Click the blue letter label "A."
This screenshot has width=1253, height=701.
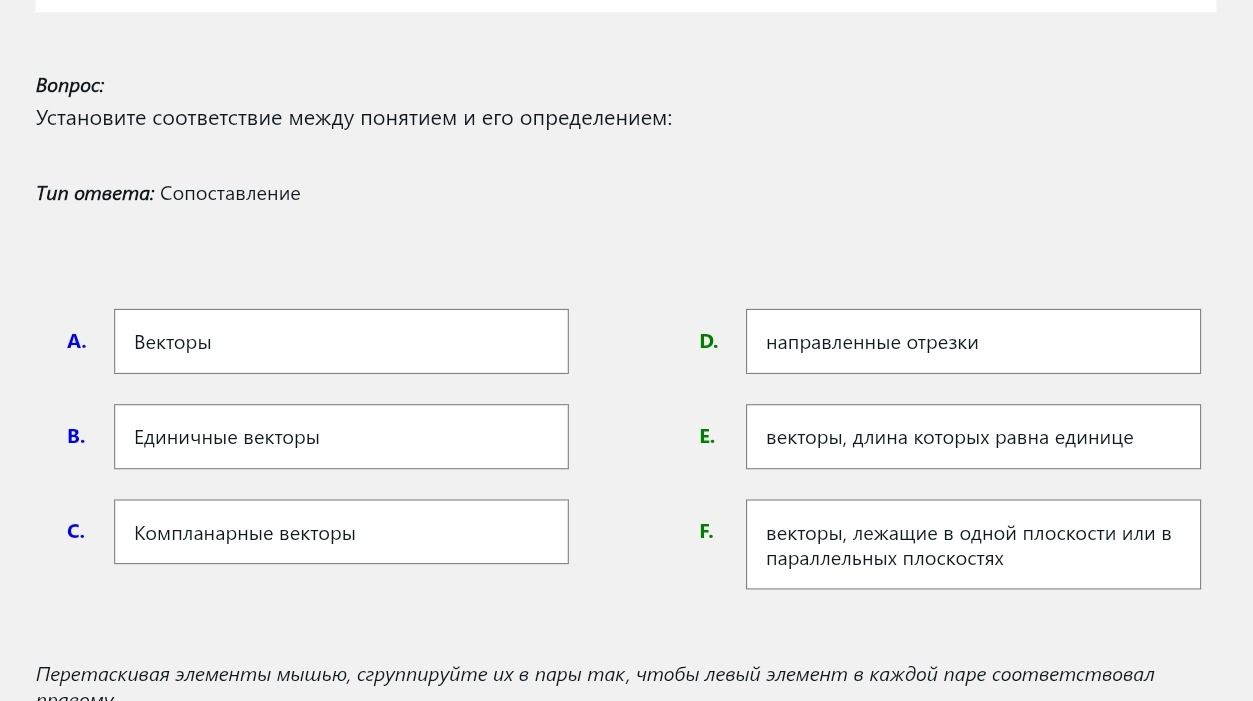coord(77,342)
